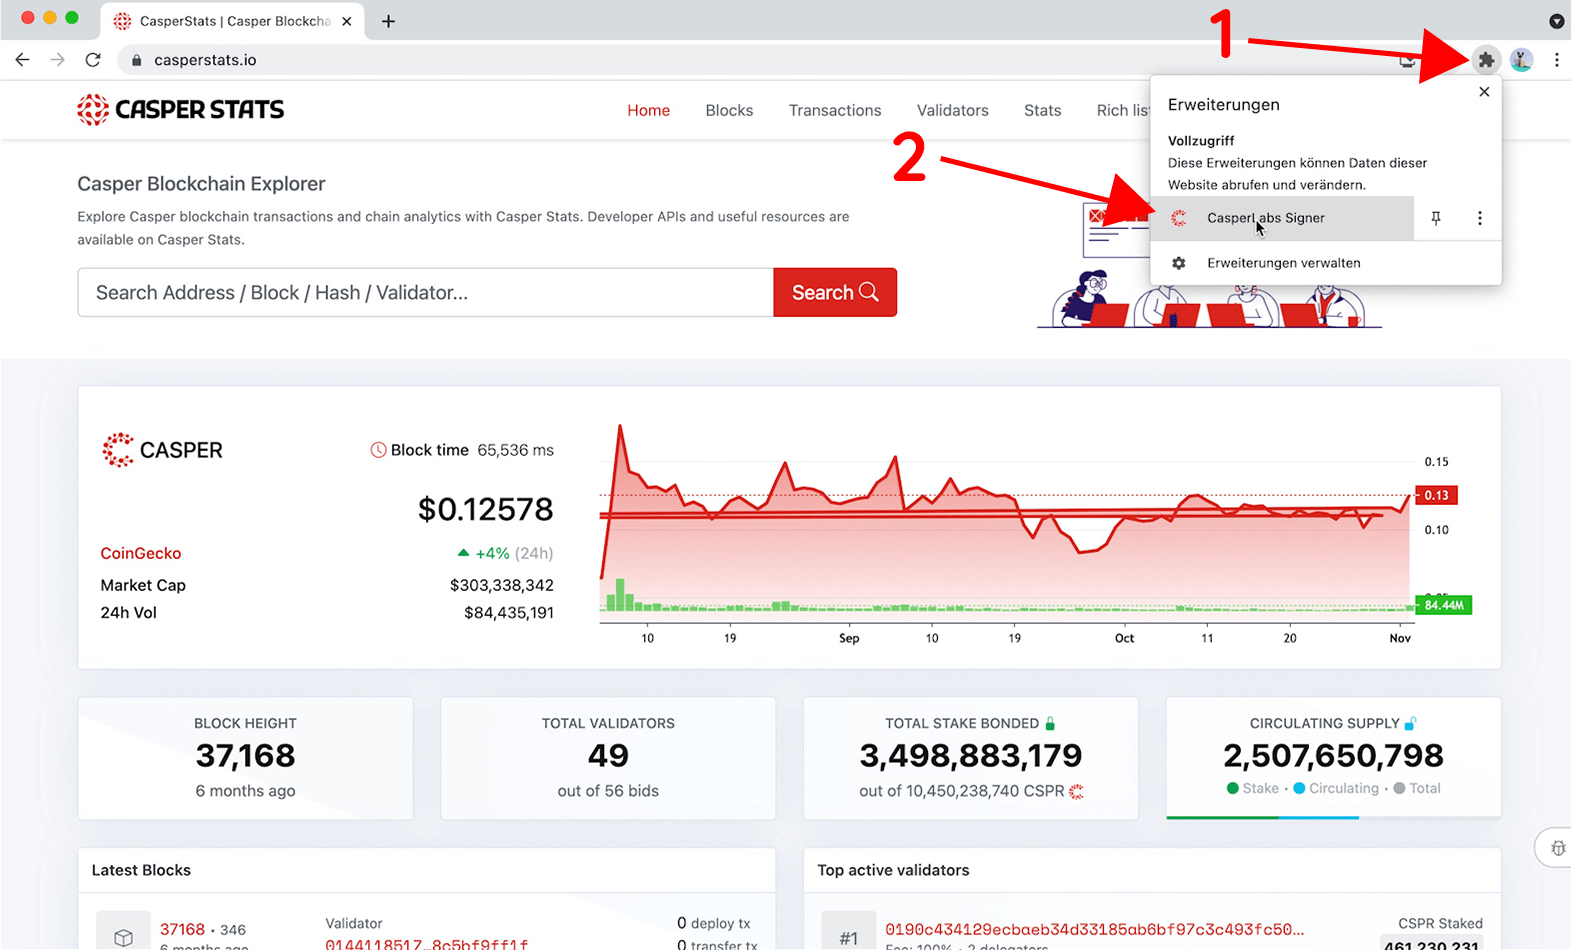Screen dimensions: 1571x950
Task: Open the Blocks nav item
Action: pos(729,110)
